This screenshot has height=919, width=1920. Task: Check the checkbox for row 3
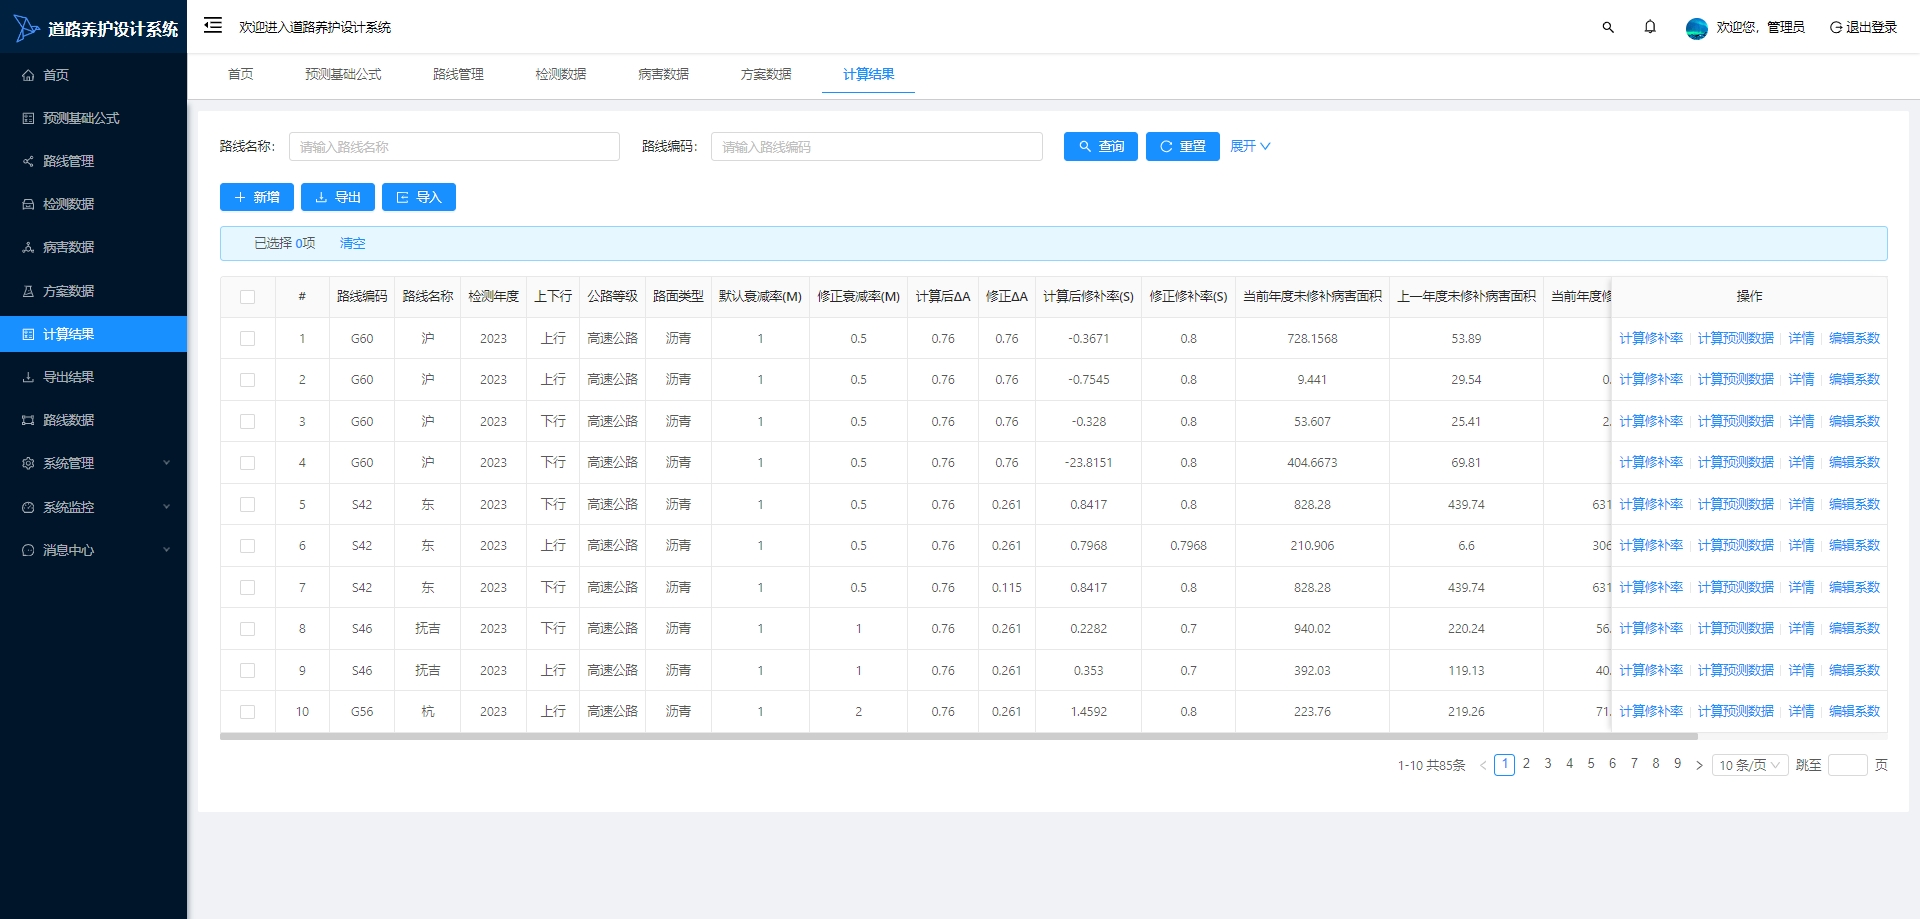(247, 422)
